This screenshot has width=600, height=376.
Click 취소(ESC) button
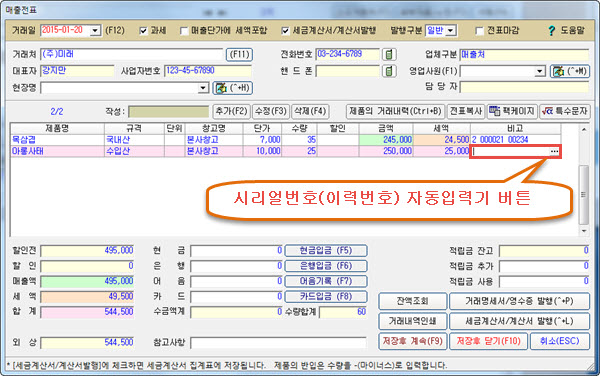(560, 341)
